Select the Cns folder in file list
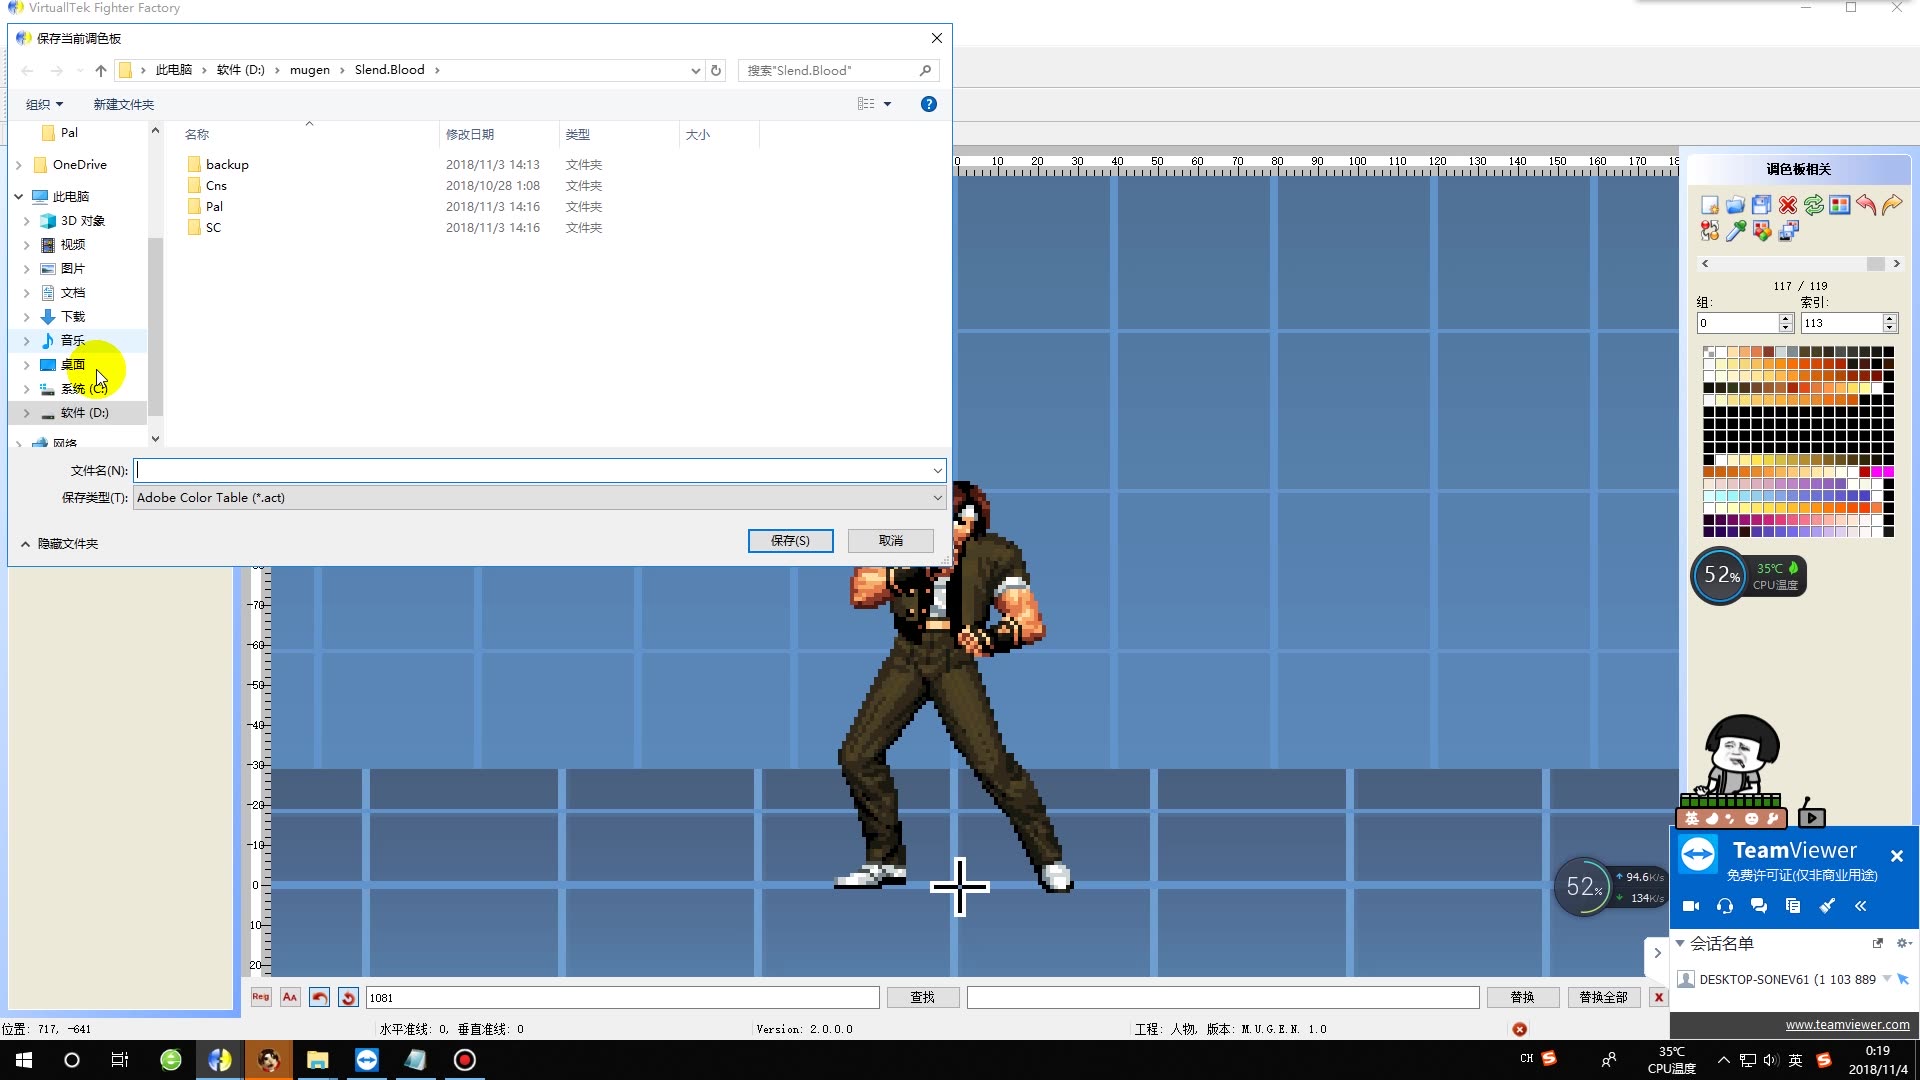Screen dimensions: 1920x1080 (216, 186)
